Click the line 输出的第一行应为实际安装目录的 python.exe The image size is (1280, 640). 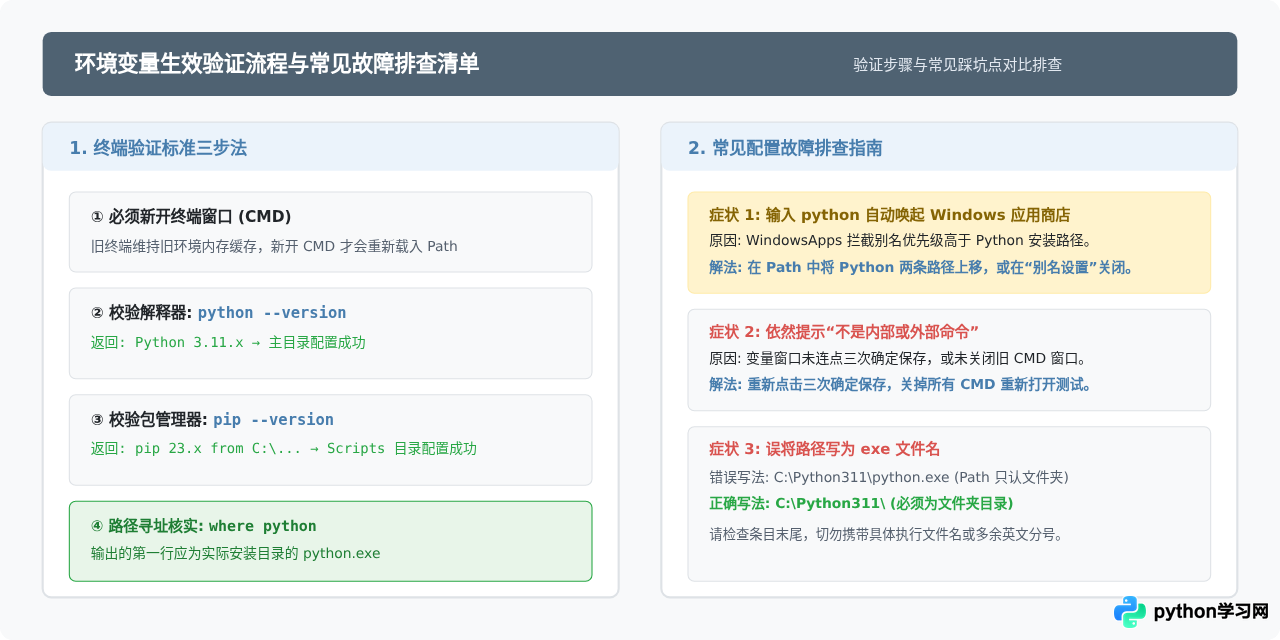(x=236, y=552)
